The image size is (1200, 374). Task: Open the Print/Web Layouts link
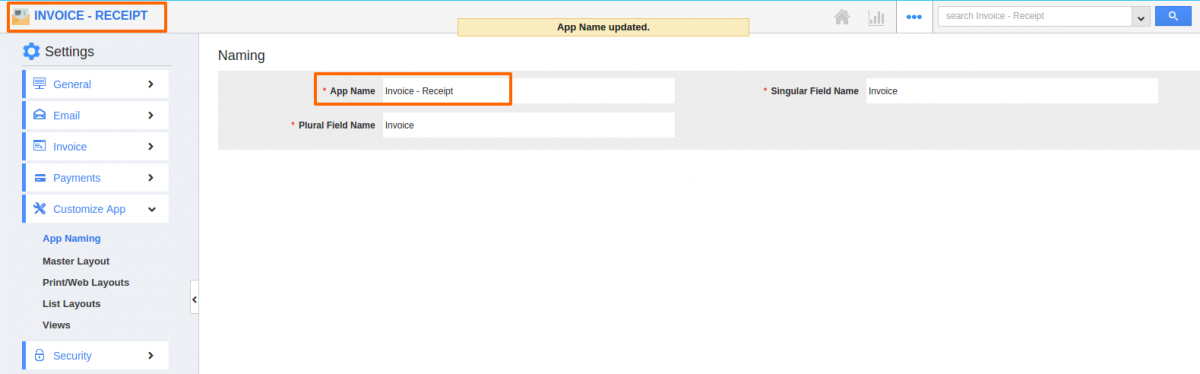point(86,282)
